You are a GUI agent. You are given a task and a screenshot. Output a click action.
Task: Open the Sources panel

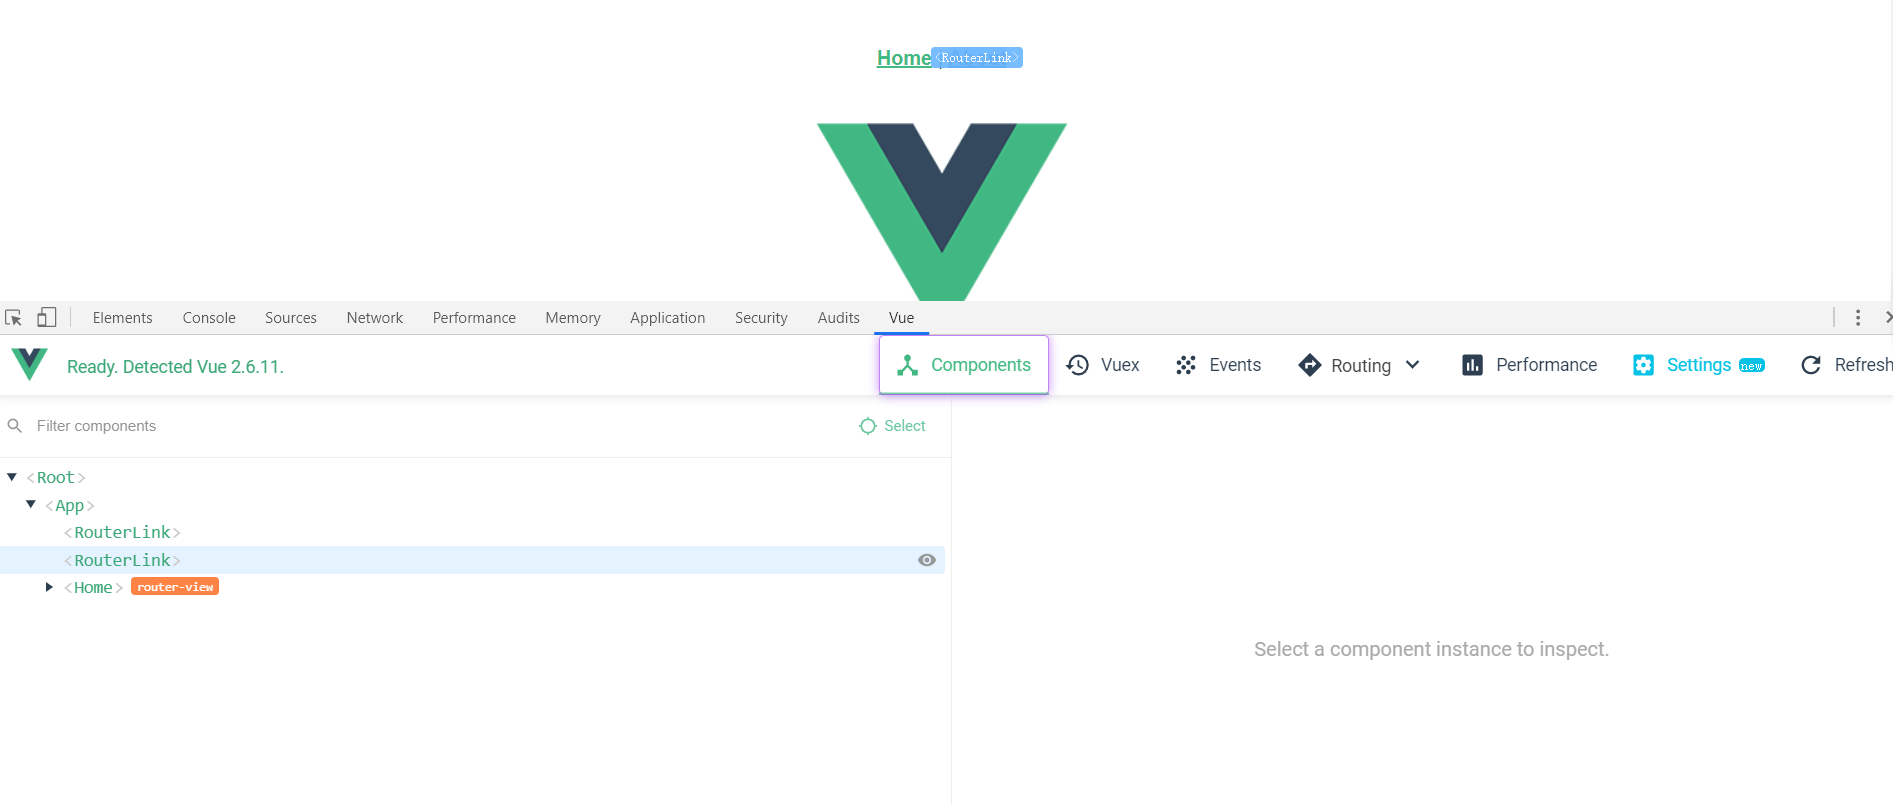(x=291, y=318)
